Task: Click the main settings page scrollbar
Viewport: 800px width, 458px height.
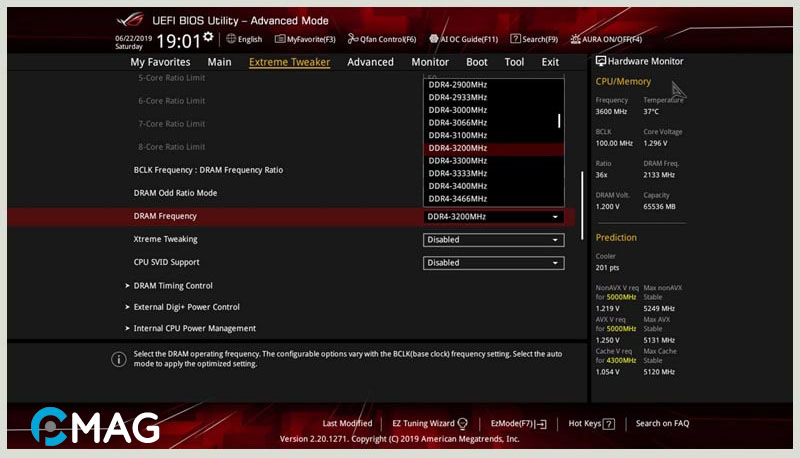Action: 582,206
